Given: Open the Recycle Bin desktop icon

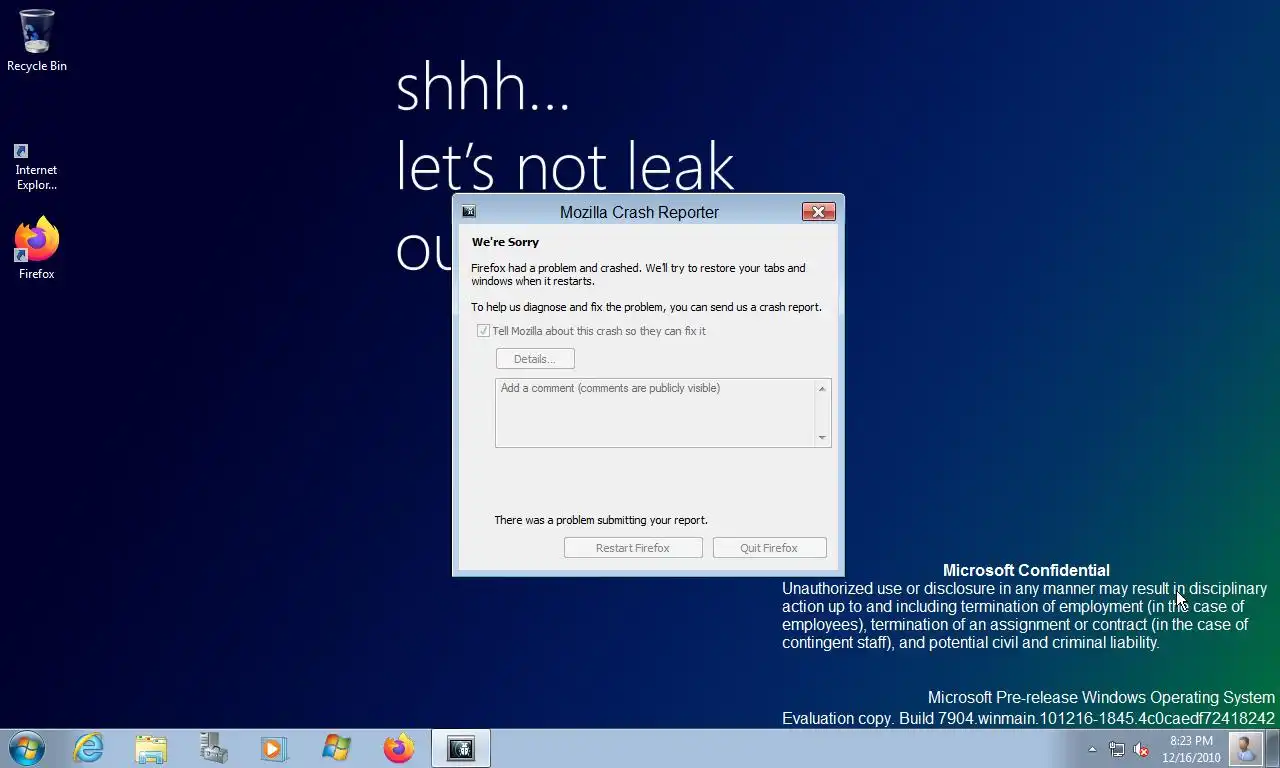Looking at the screenshot, I should [x=37, y=40].
